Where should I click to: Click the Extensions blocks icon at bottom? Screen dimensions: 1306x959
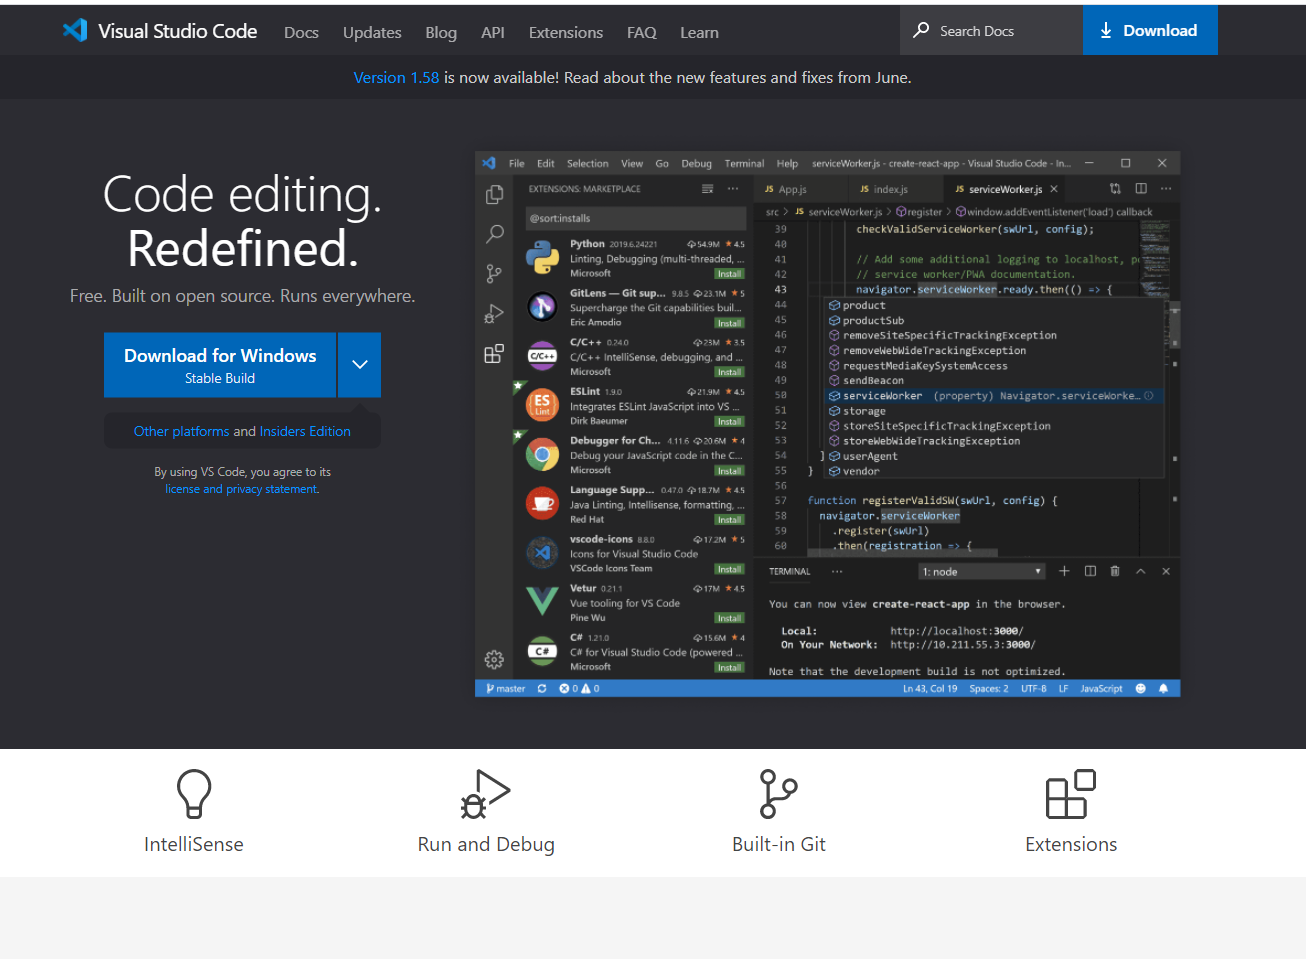click(1071, 794)
